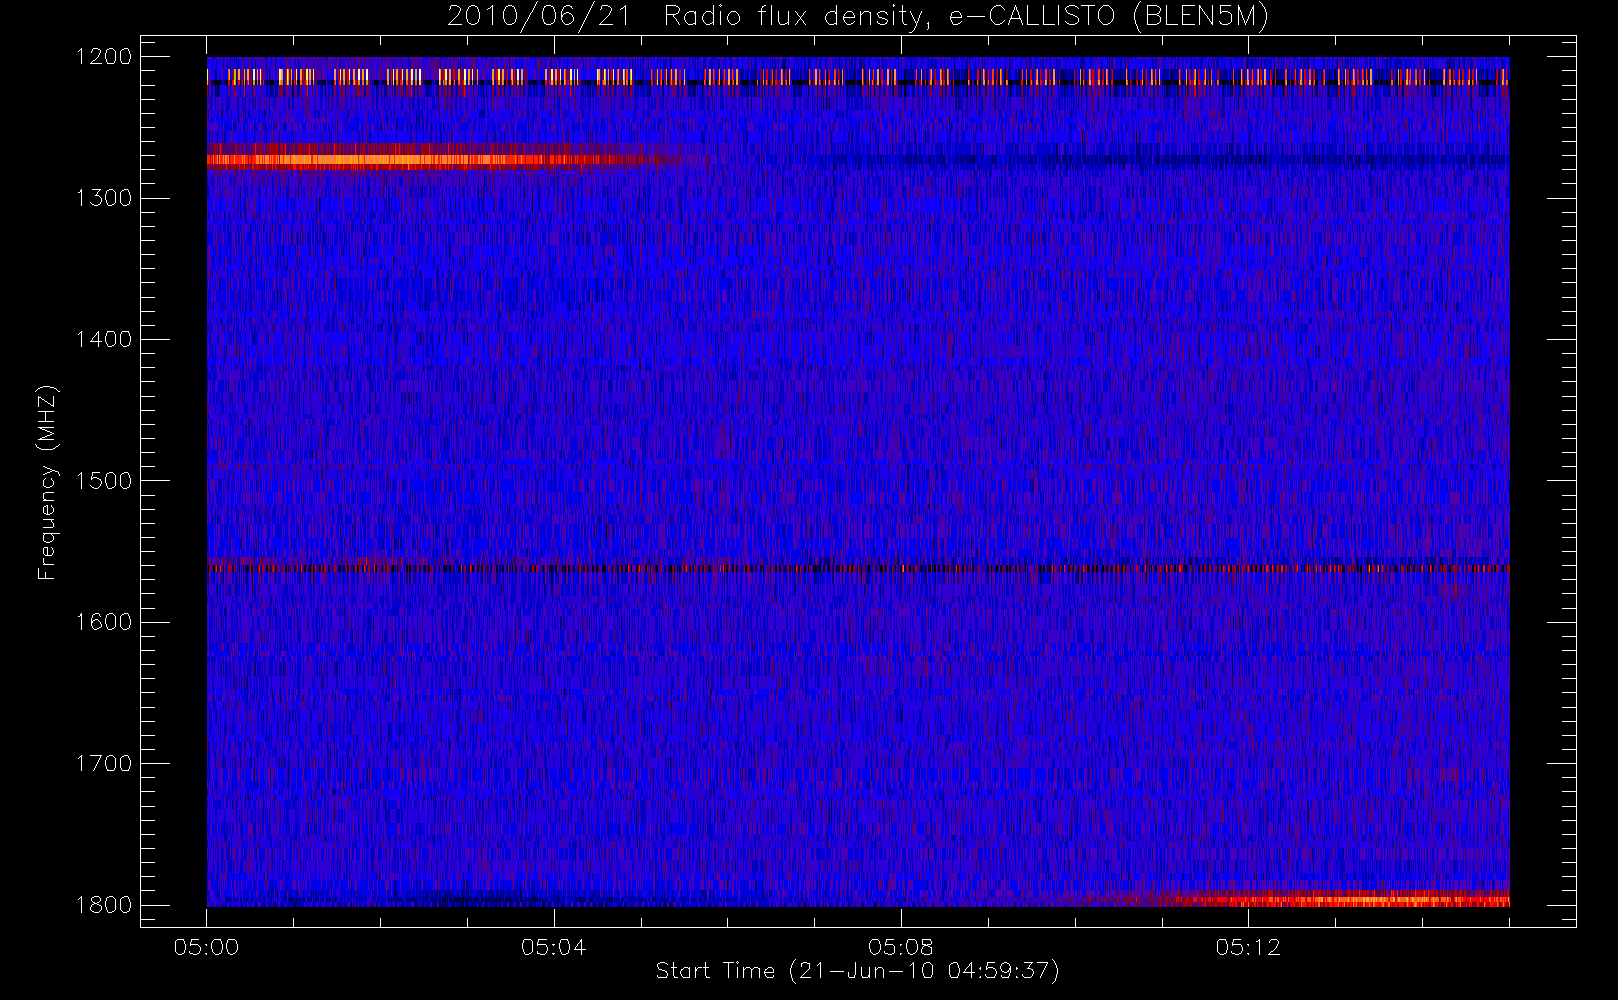Click the thin red line near 1560 MHz
Image resolution: width=1618 pixels, height=1000 pixels.
tap(858, 568)
